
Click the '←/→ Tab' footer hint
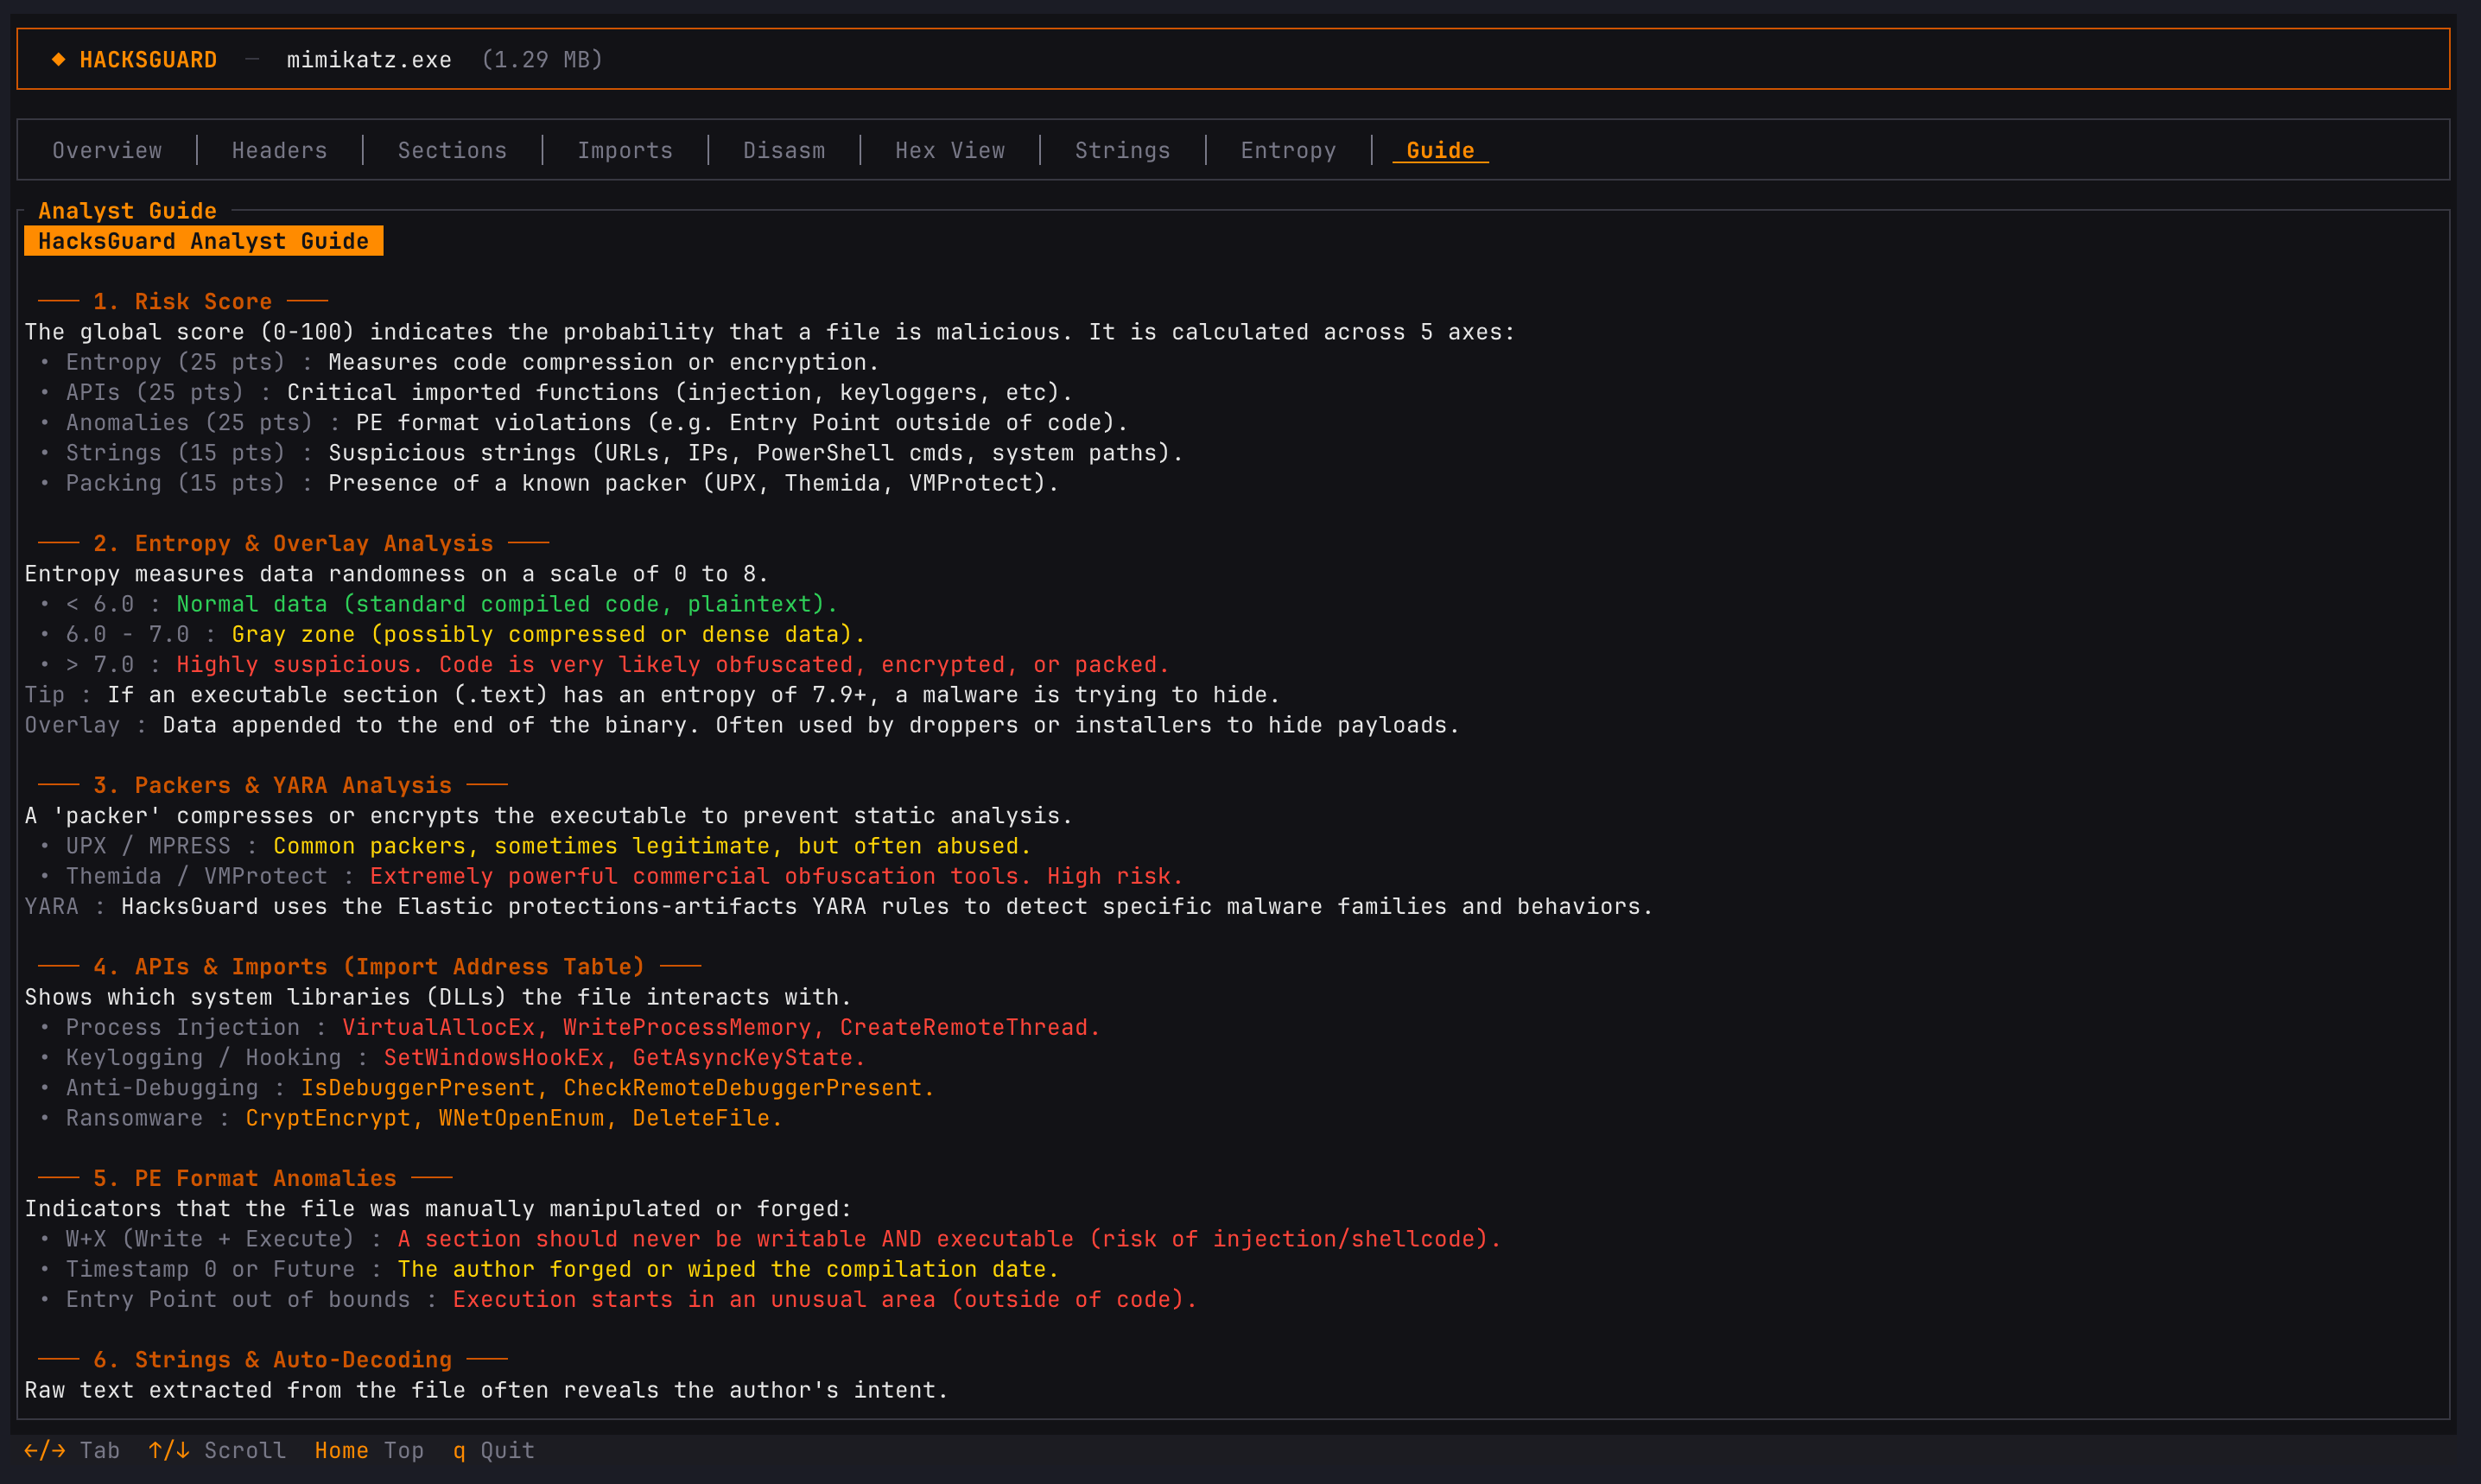pos(72,1451)
